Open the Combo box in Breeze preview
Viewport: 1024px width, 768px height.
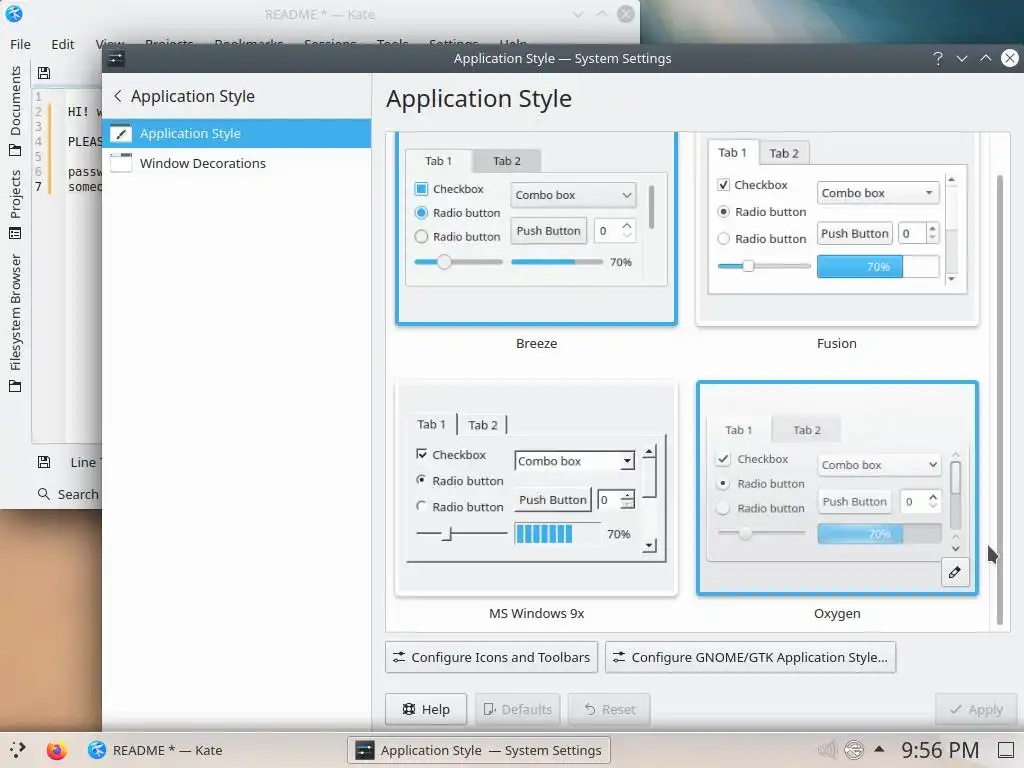573,195
